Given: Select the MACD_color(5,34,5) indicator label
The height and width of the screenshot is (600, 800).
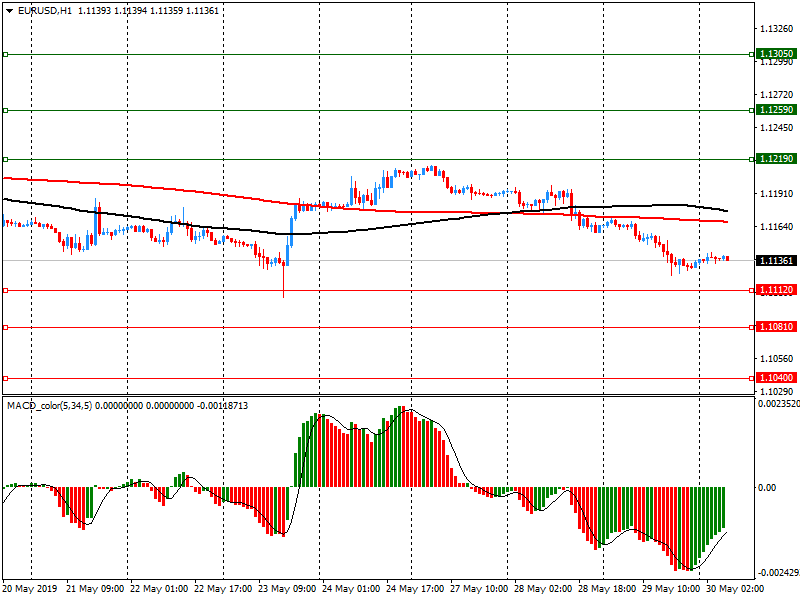Looking at the screenshot, I should click(x=48, y=406).
